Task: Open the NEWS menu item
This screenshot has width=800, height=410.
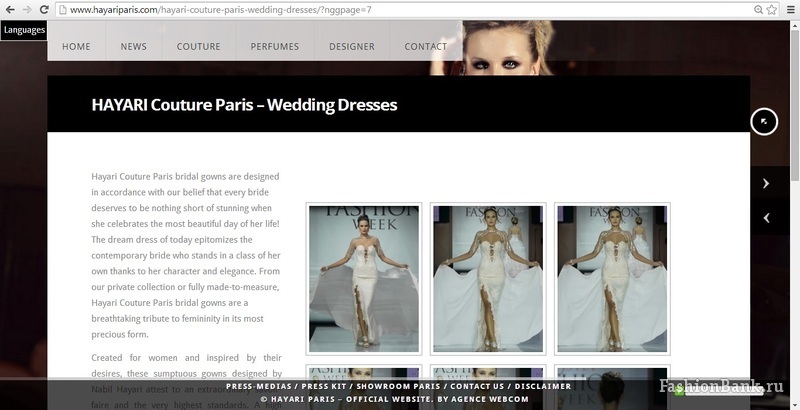Action: pos(134,46)
